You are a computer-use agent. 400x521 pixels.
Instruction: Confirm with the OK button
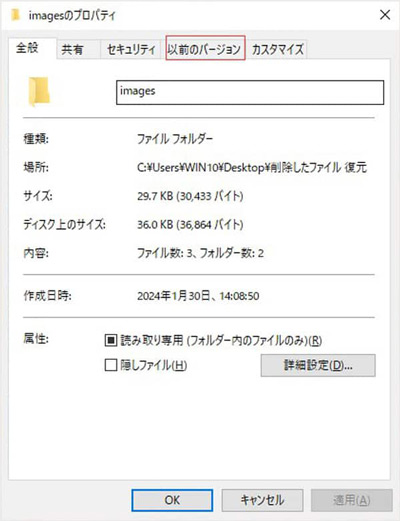click(172, 500)
